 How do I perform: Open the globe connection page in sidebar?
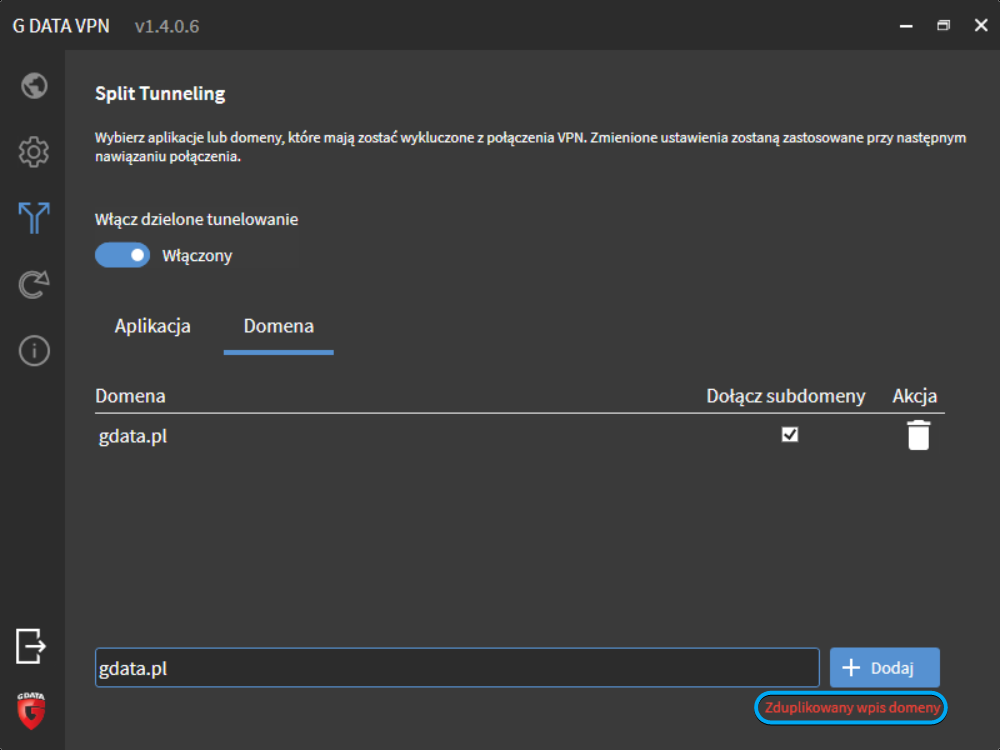pyautogui.click(x=34, y=85)
